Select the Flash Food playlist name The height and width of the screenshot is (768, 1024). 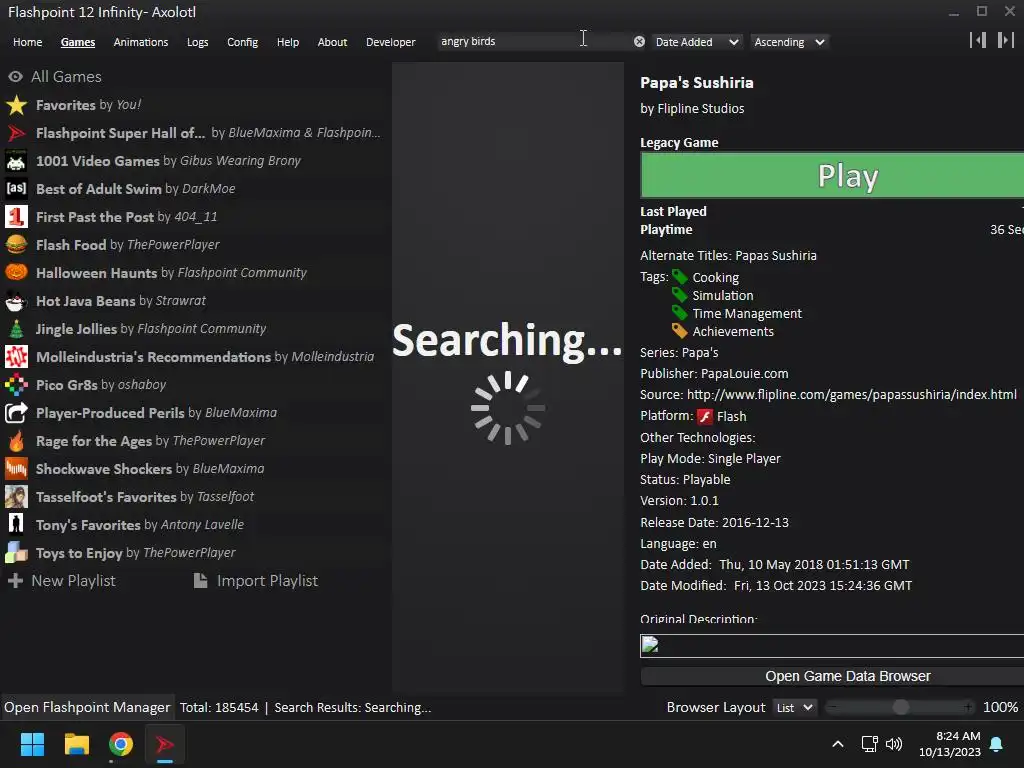click(71, 245)
